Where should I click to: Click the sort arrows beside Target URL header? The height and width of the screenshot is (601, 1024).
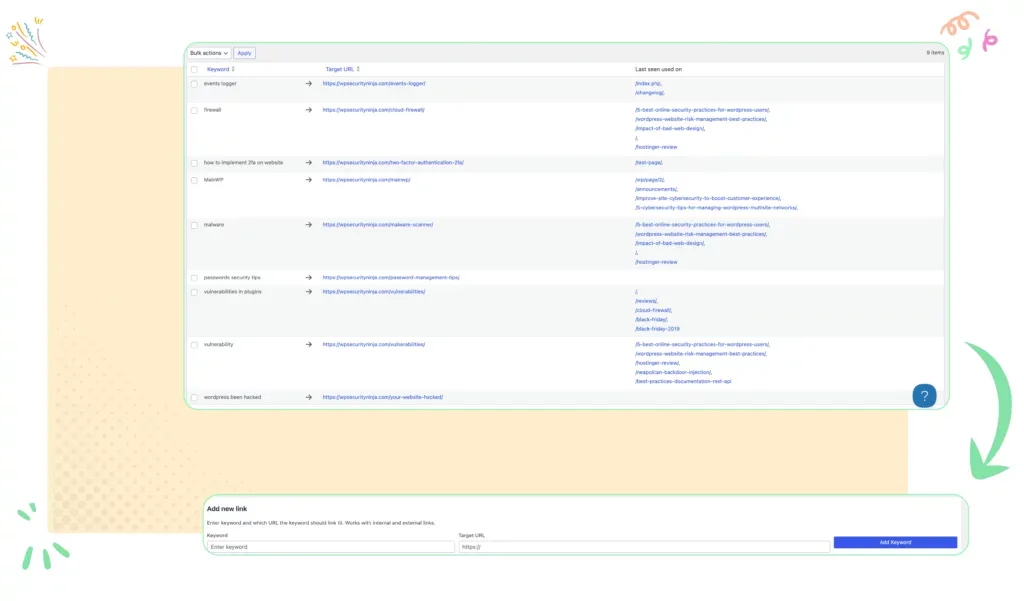[x=358, y=69]
